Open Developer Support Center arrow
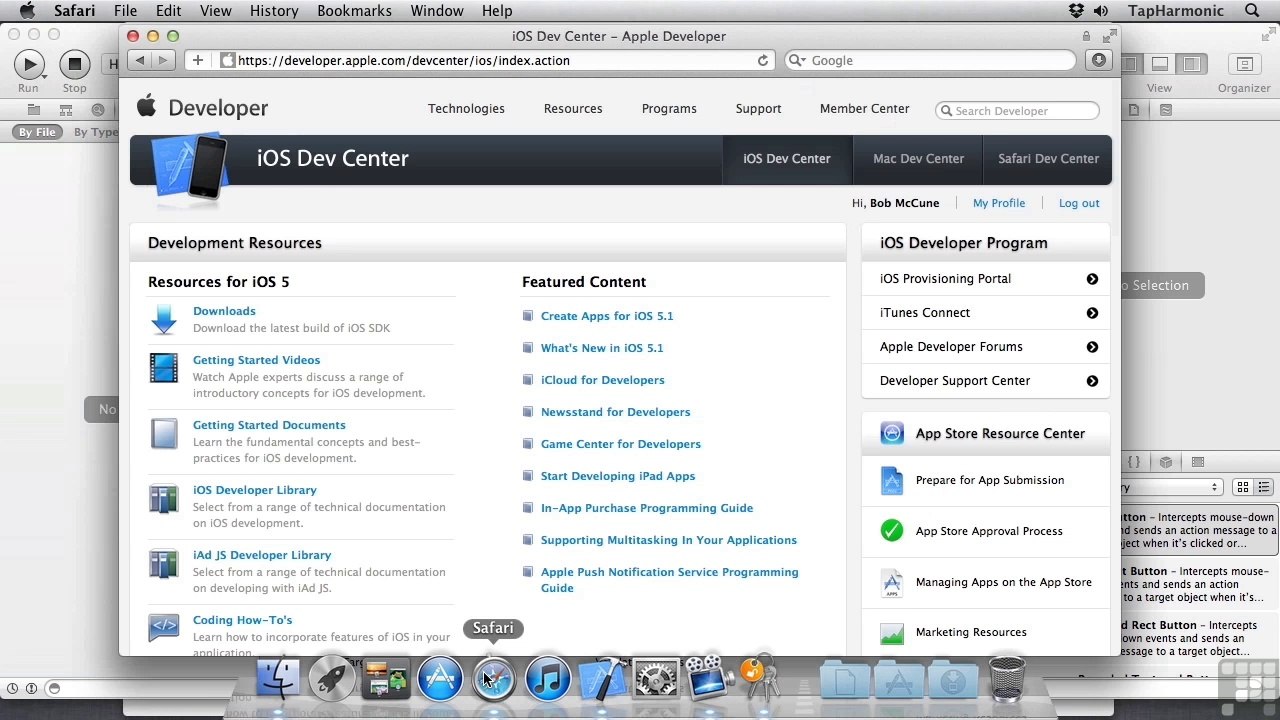The height and width of the screenshot is (720, 1280). click(1092, 381)
